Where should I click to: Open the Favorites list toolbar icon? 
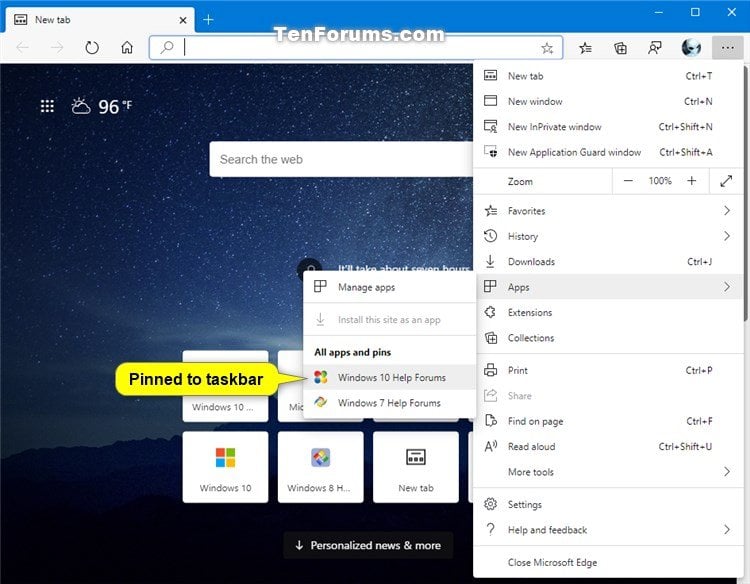pyautogui.click(x=585, y=48)
